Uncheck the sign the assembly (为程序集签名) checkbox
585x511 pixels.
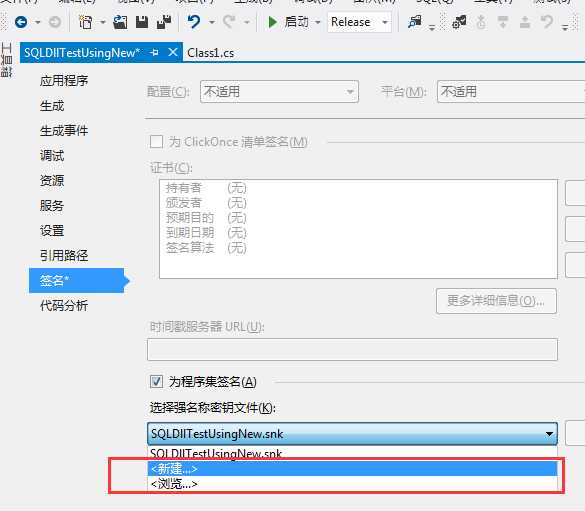[156, 382]
